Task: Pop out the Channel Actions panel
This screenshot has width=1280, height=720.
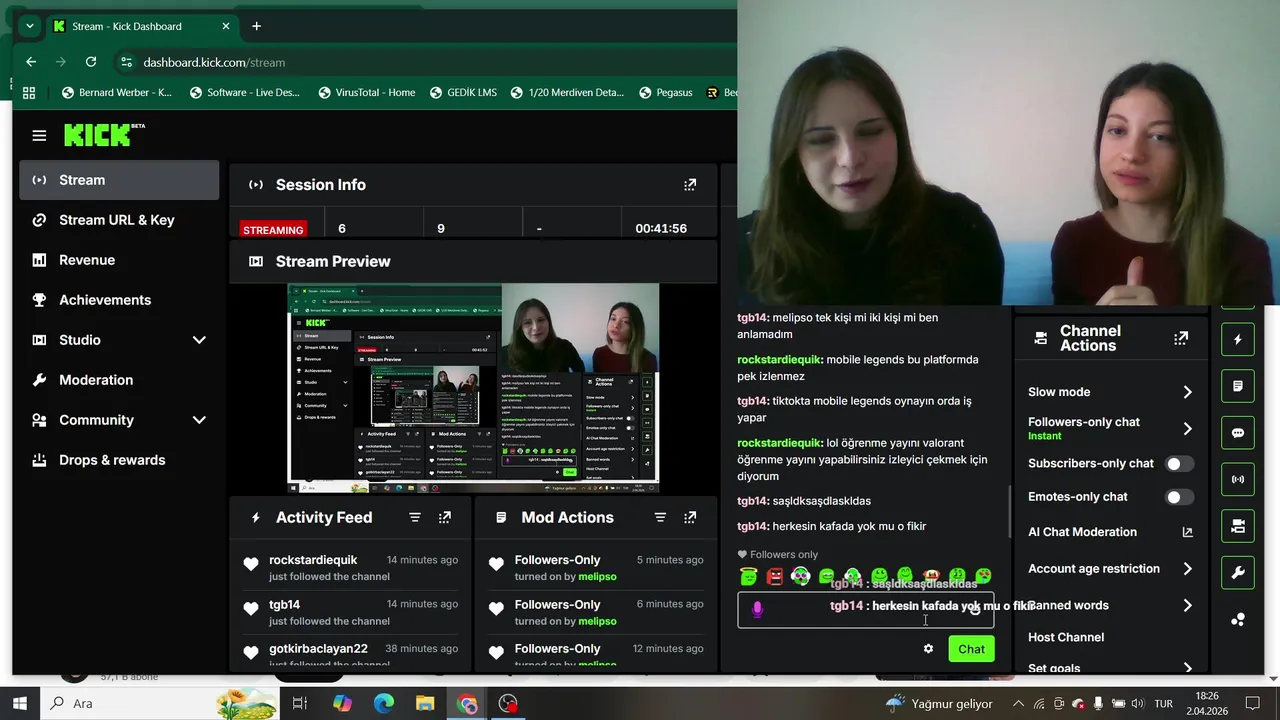Action: [x=1181, y=339]
